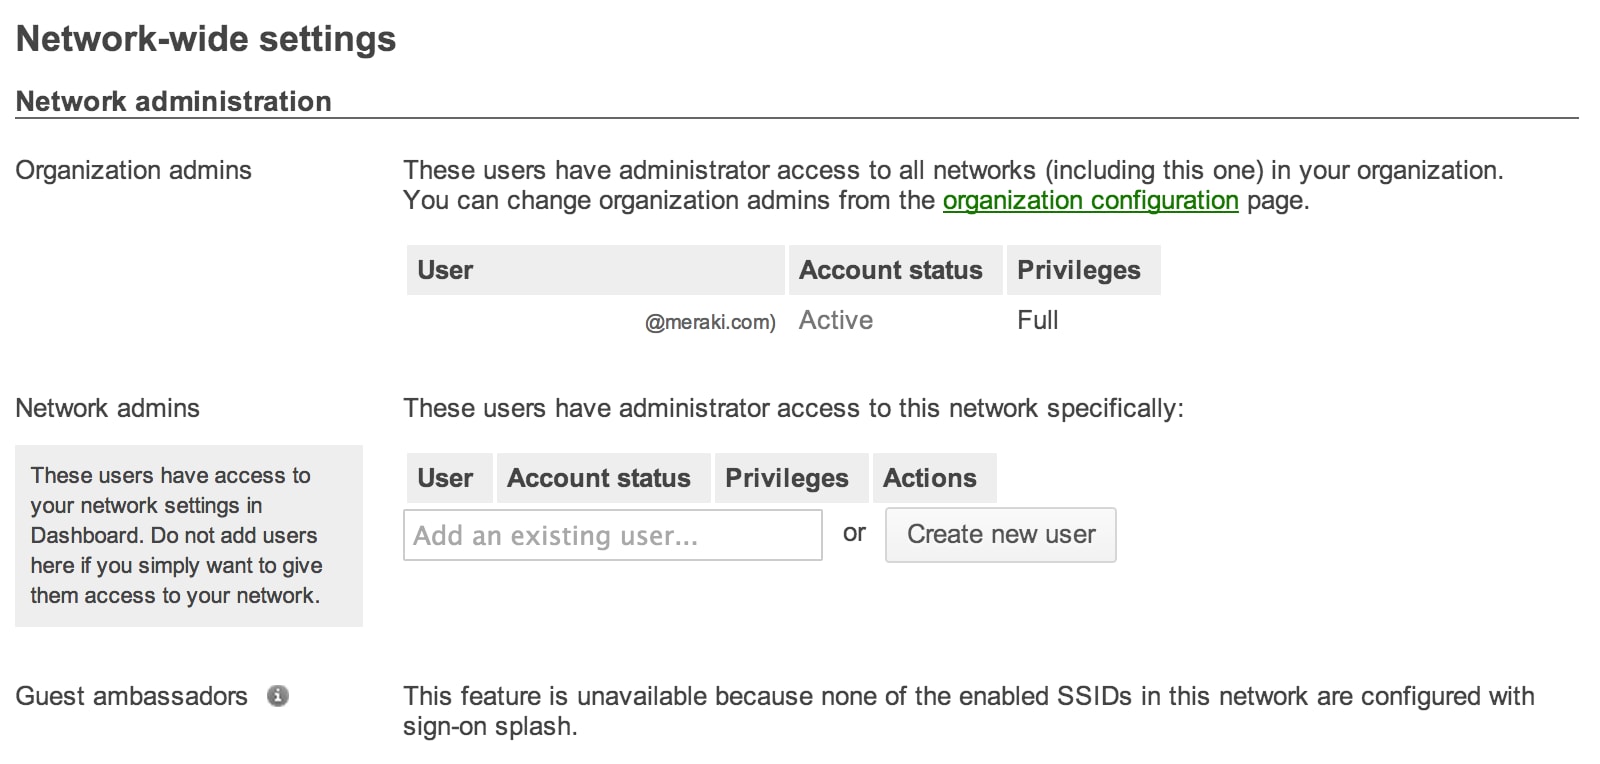Click the Organization admins label
This screenshot has height=764, width=1600.
133,170
